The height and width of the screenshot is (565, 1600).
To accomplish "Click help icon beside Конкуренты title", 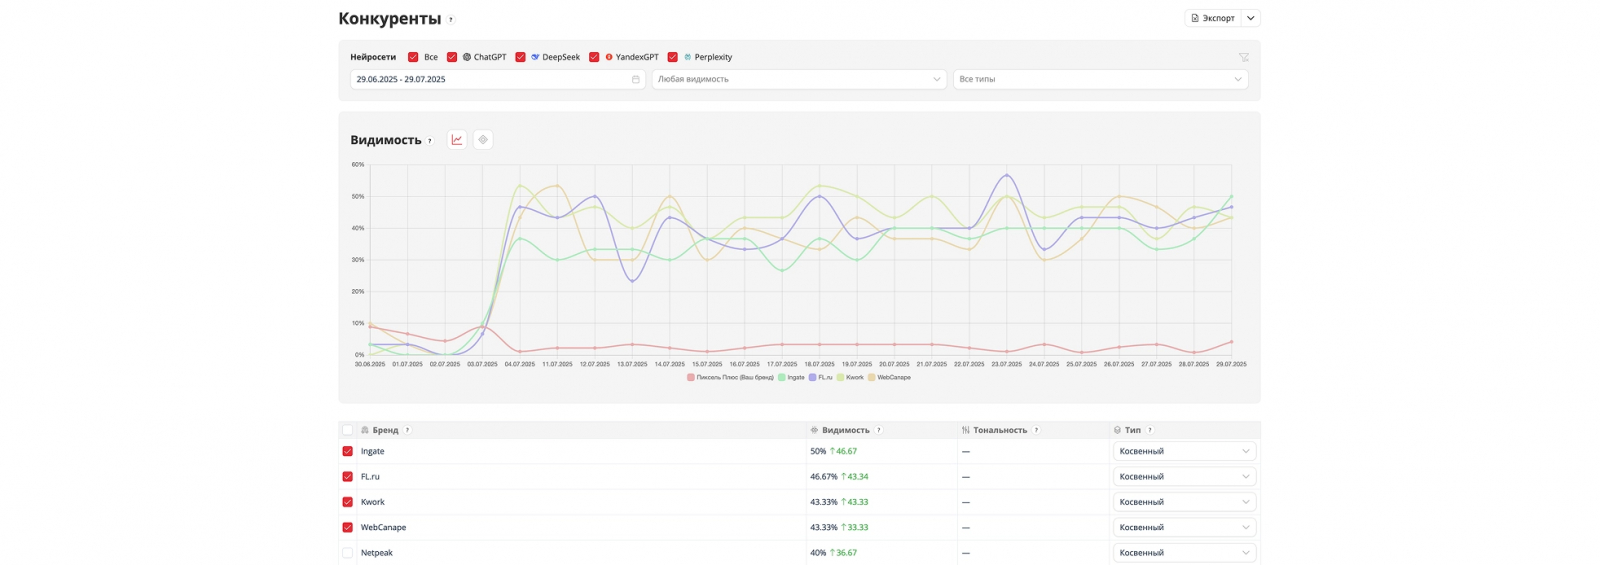I will click(451, 20).
